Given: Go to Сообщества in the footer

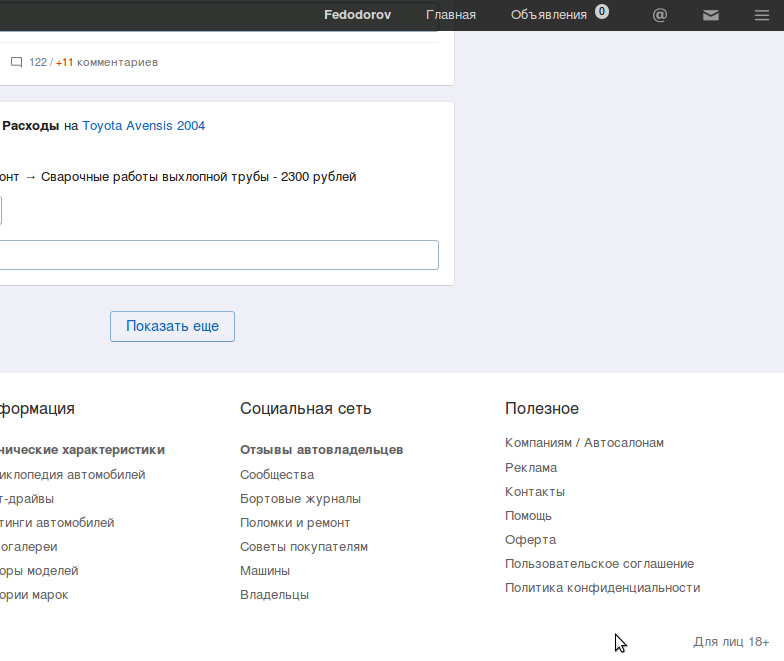Looking at the screenshot, I should (277, 474).
